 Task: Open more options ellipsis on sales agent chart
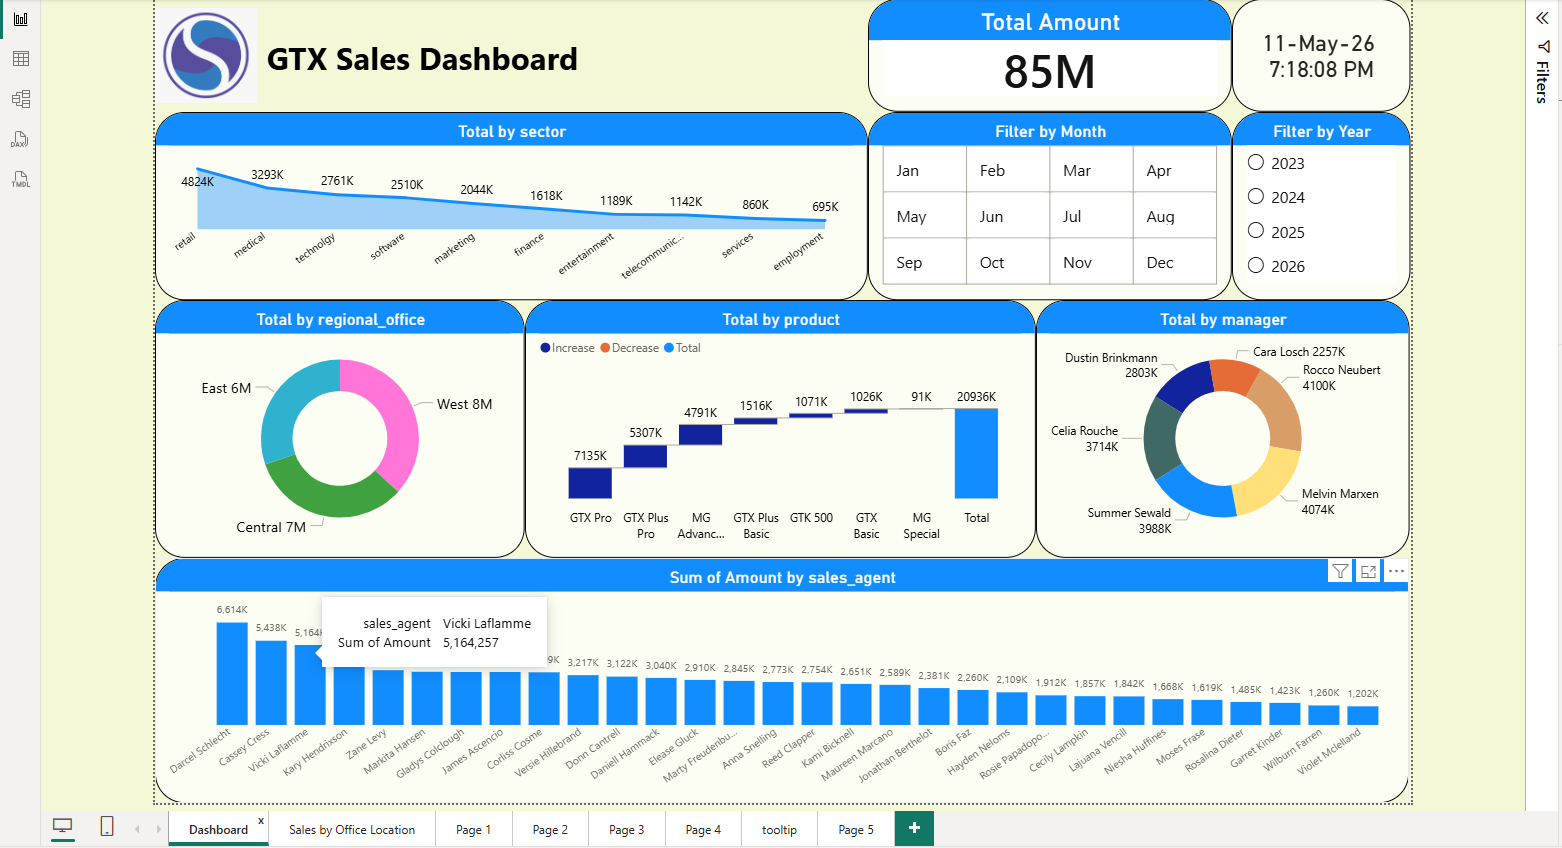[1396, 571]
